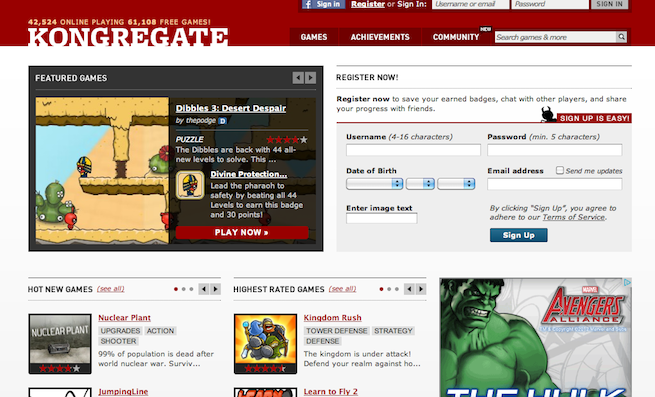Click the developer badge next to thepodge

(223, 121)
